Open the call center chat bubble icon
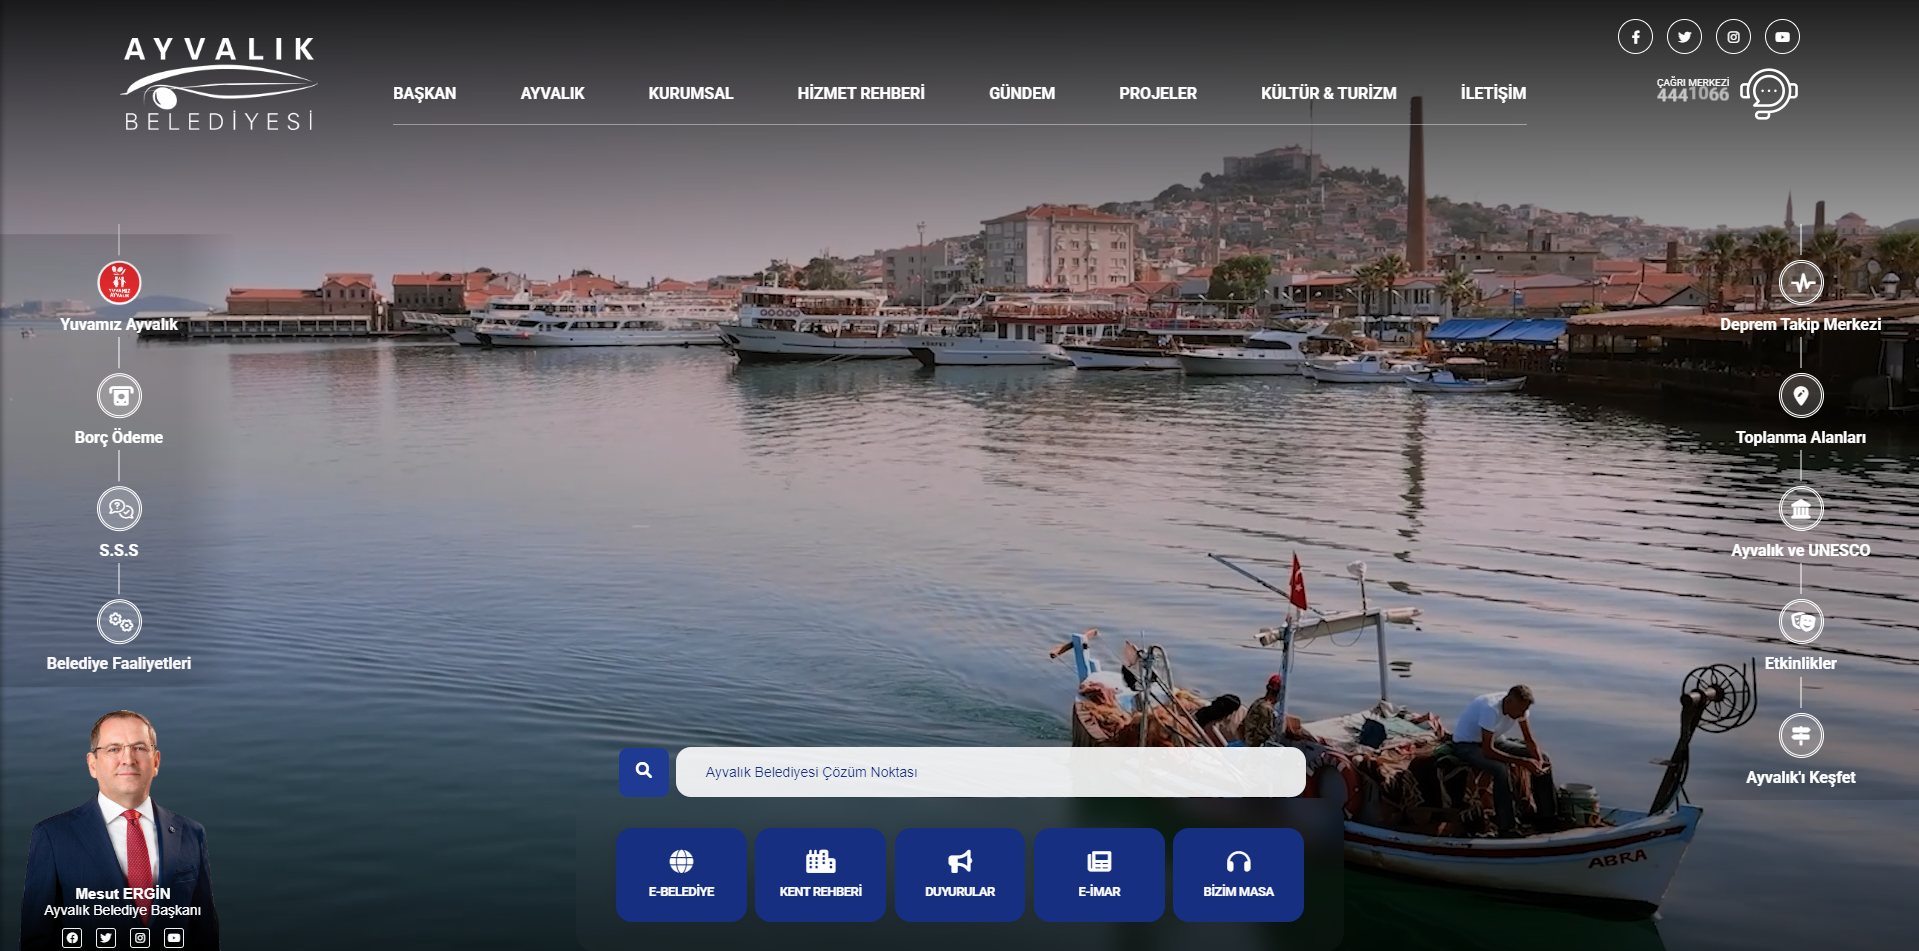 click(x=1768, y=93)
